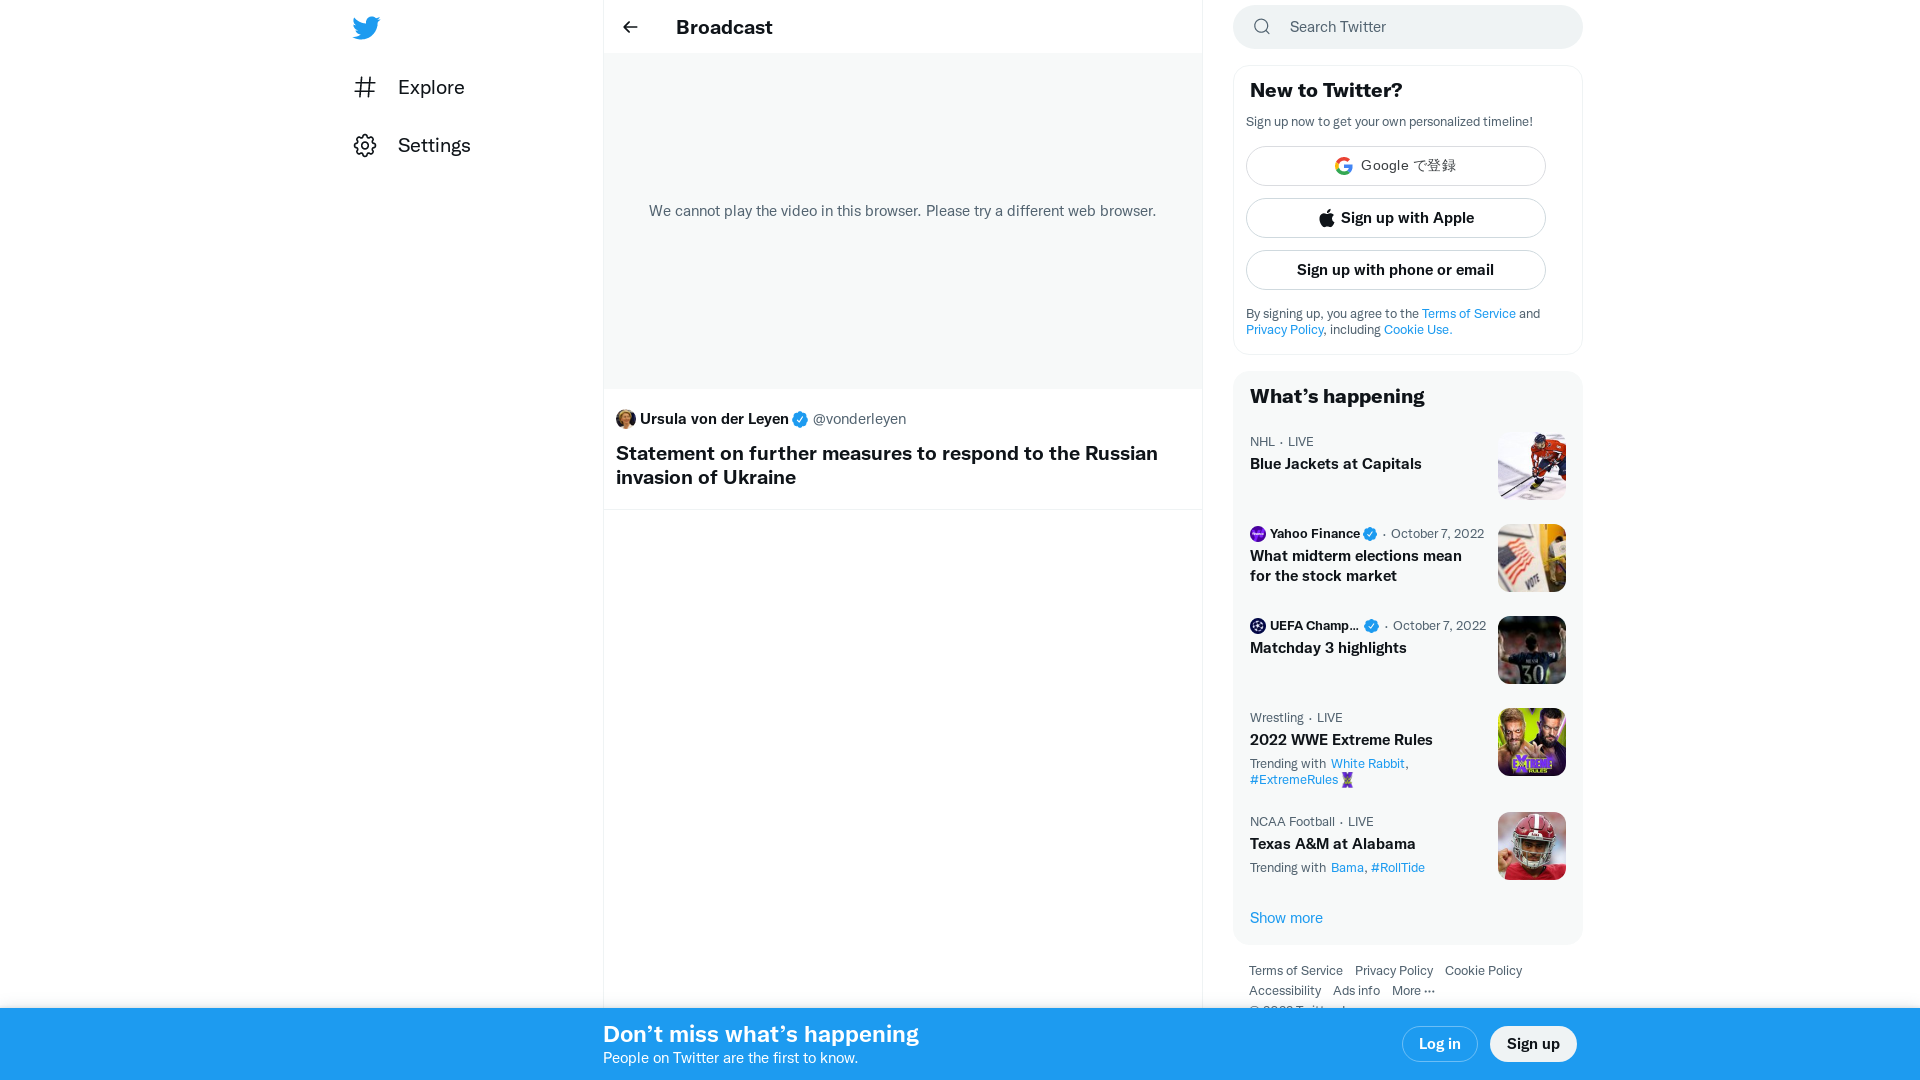Open the #ExtremeRules hashtag link
The image size is (1920, 1080).
tap(1294, 780)
